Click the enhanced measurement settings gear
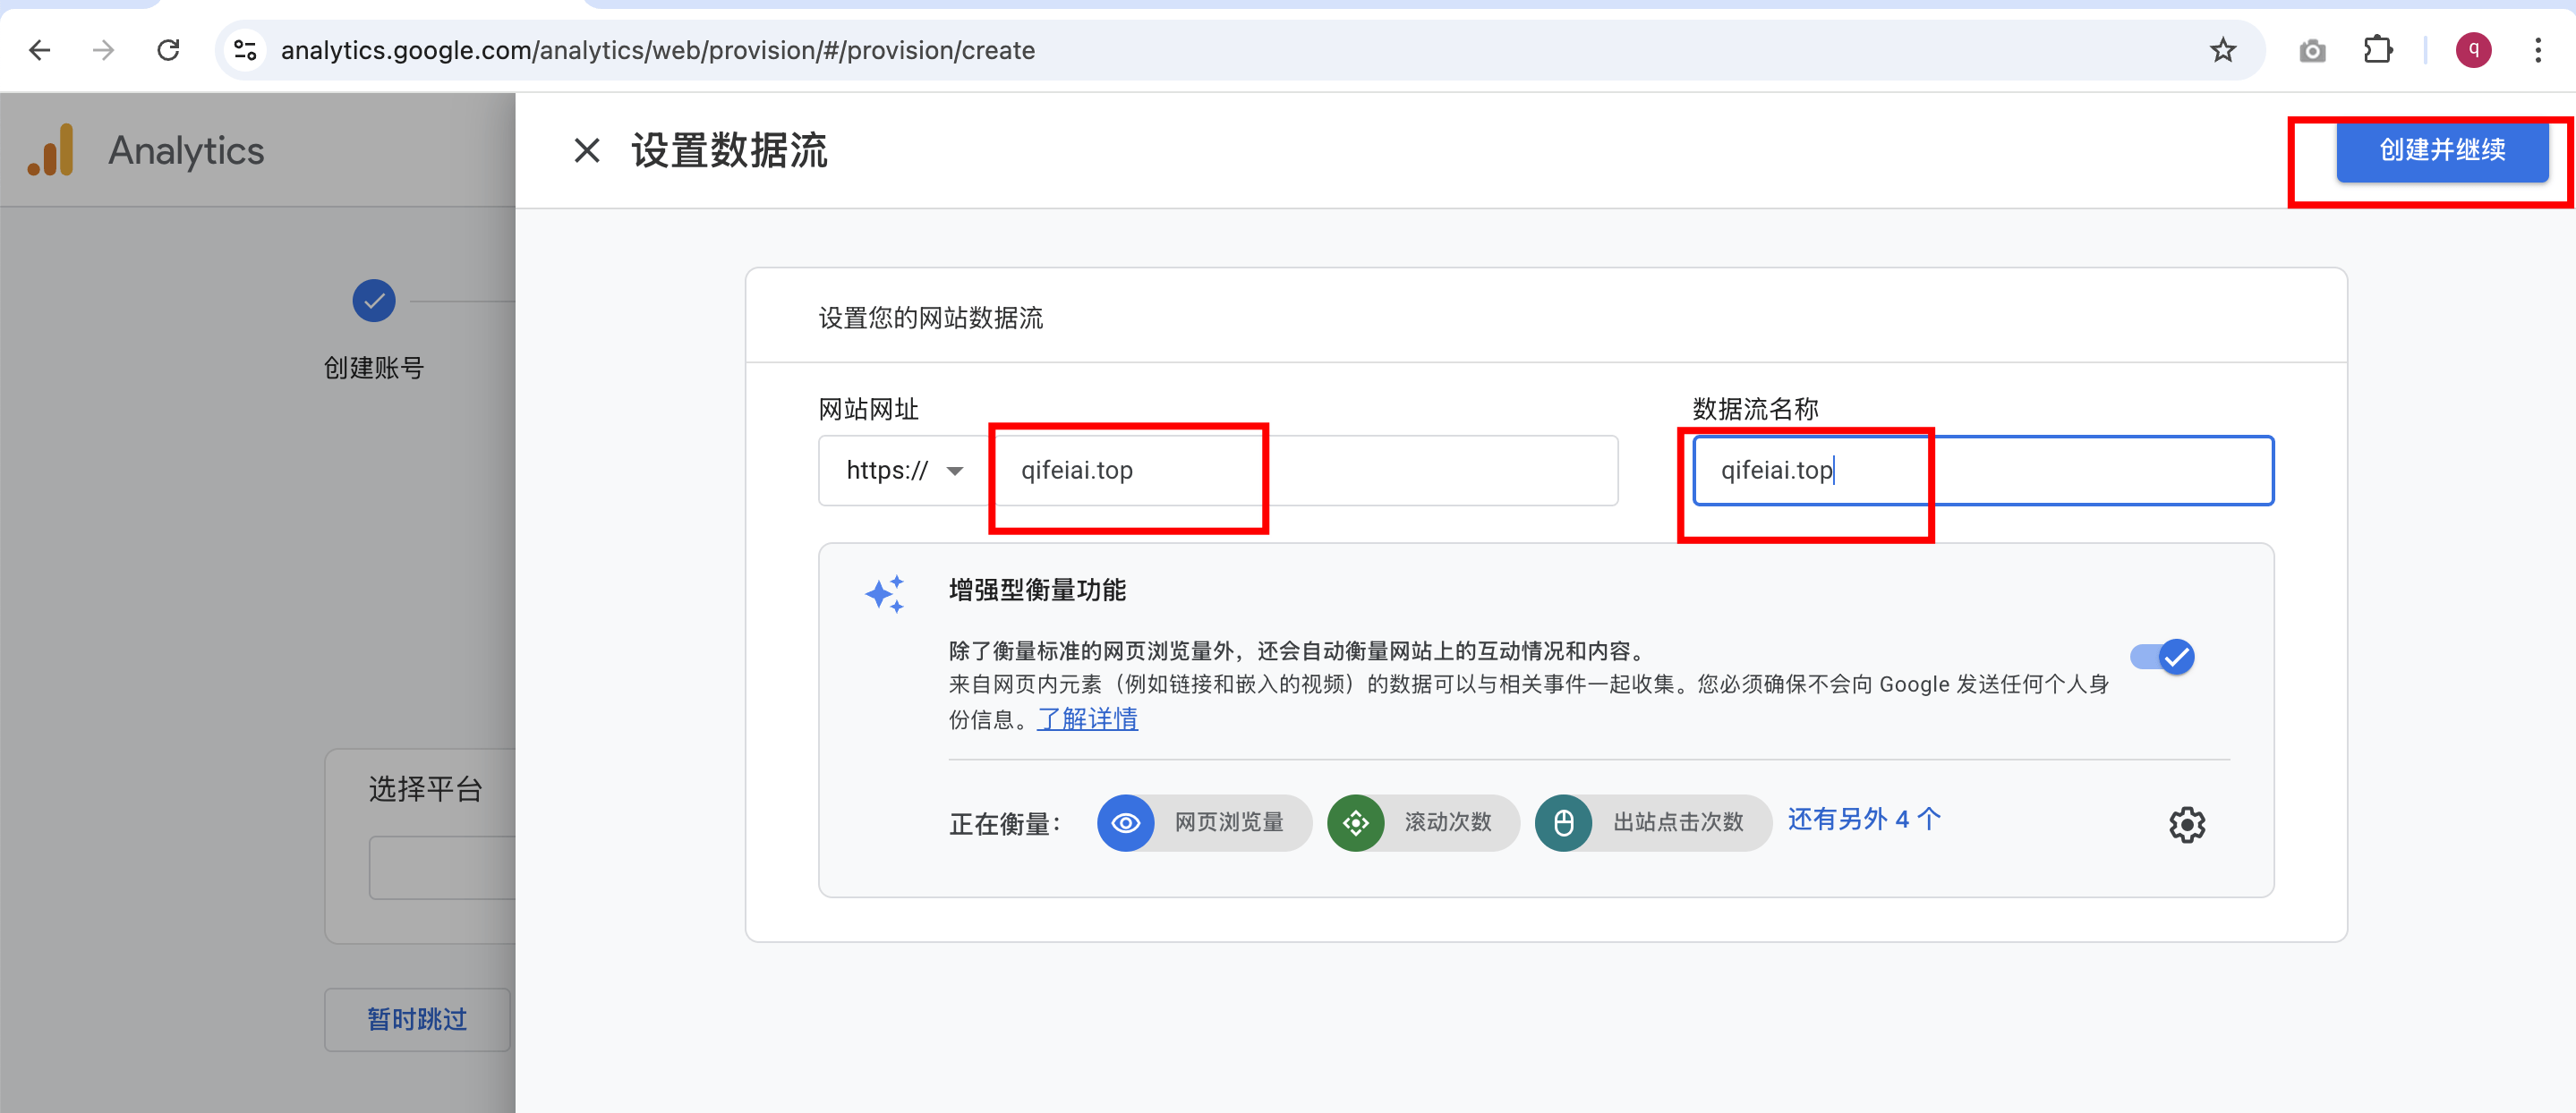Screen dimensions: 2576x1113 click(2186, 824)
